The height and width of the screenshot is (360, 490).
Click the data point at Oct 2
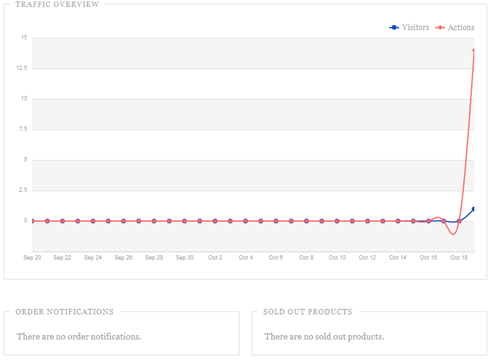215,221
